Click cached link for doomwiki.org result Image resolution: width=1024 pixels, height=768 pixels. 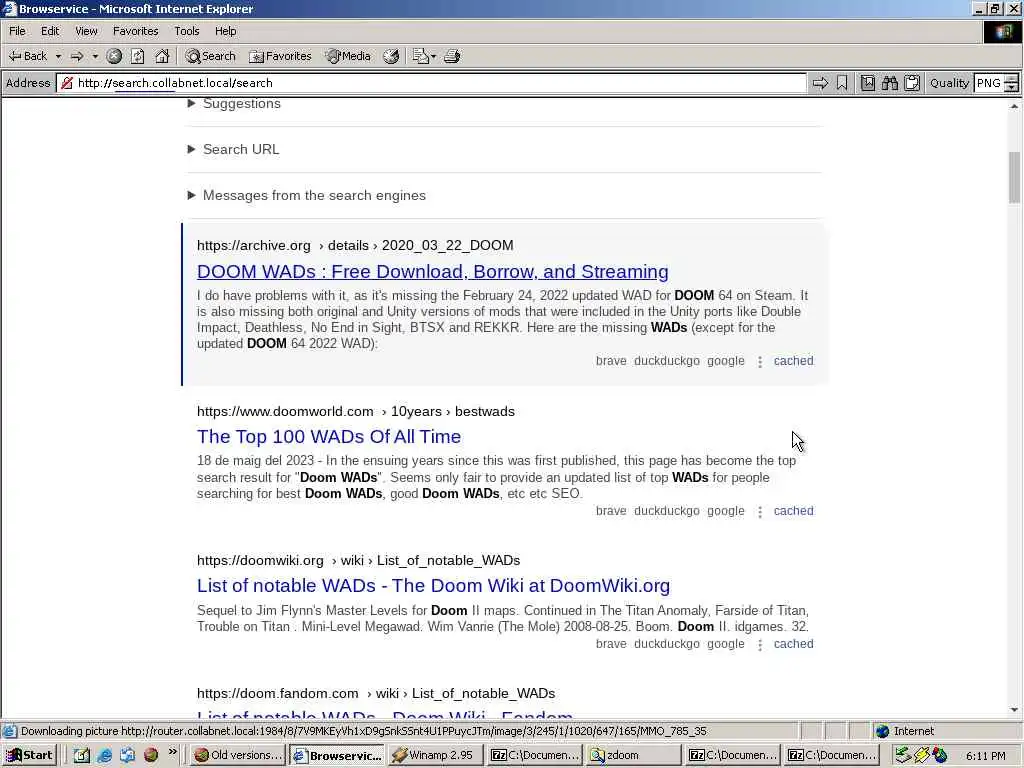click(793, 644)
